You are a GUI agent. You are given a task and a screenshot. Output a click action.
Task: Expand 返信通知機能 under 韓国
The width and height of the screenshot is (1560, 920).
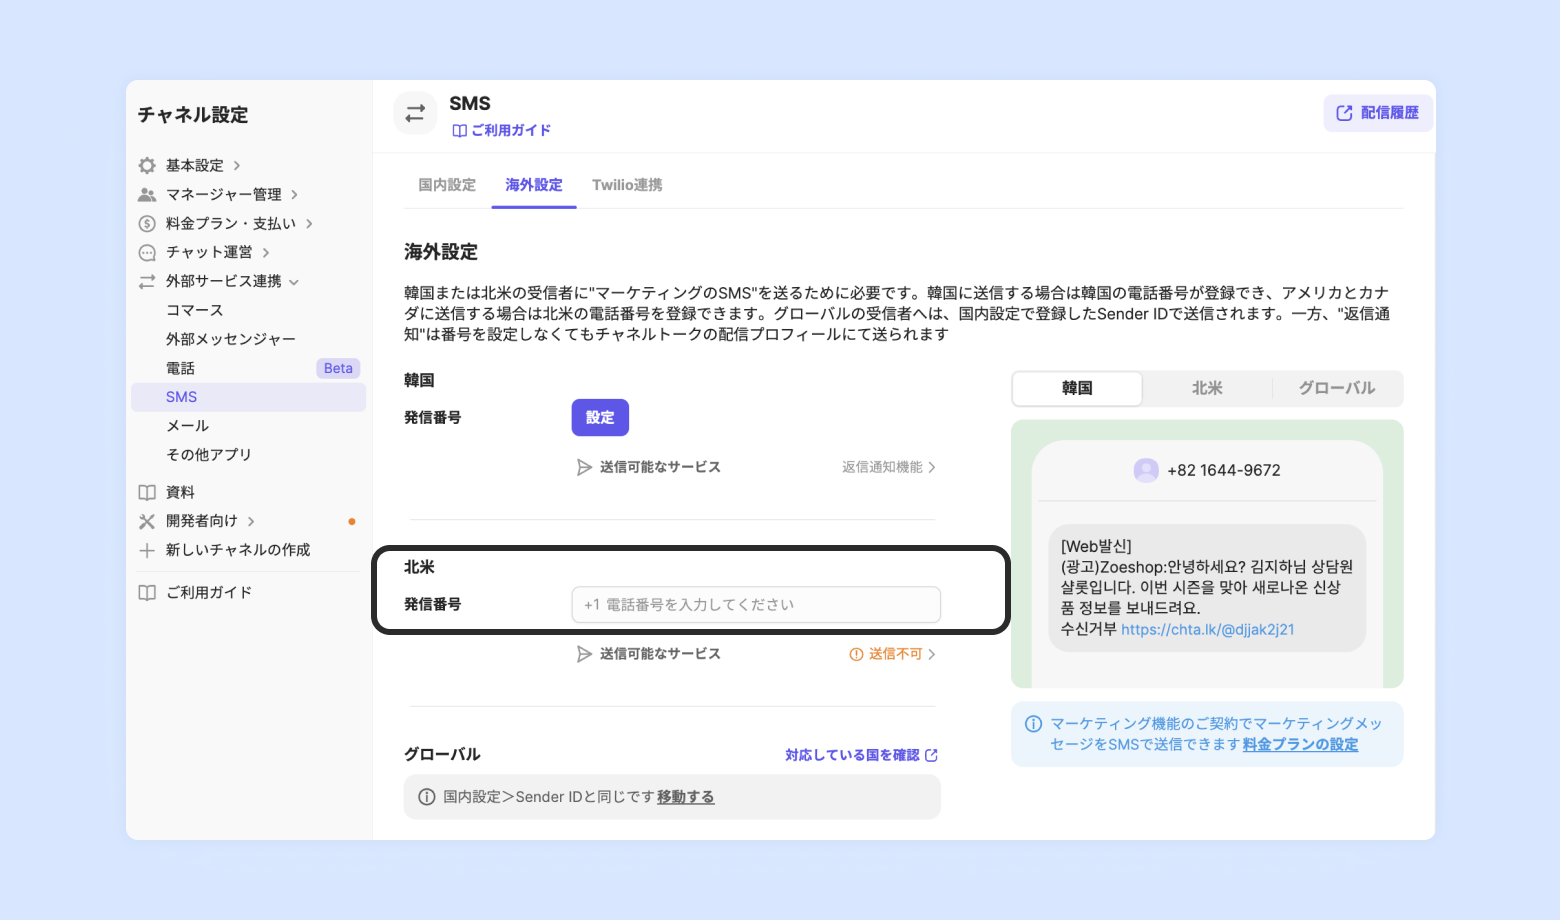pyautogui.click(x=888, y=467)
